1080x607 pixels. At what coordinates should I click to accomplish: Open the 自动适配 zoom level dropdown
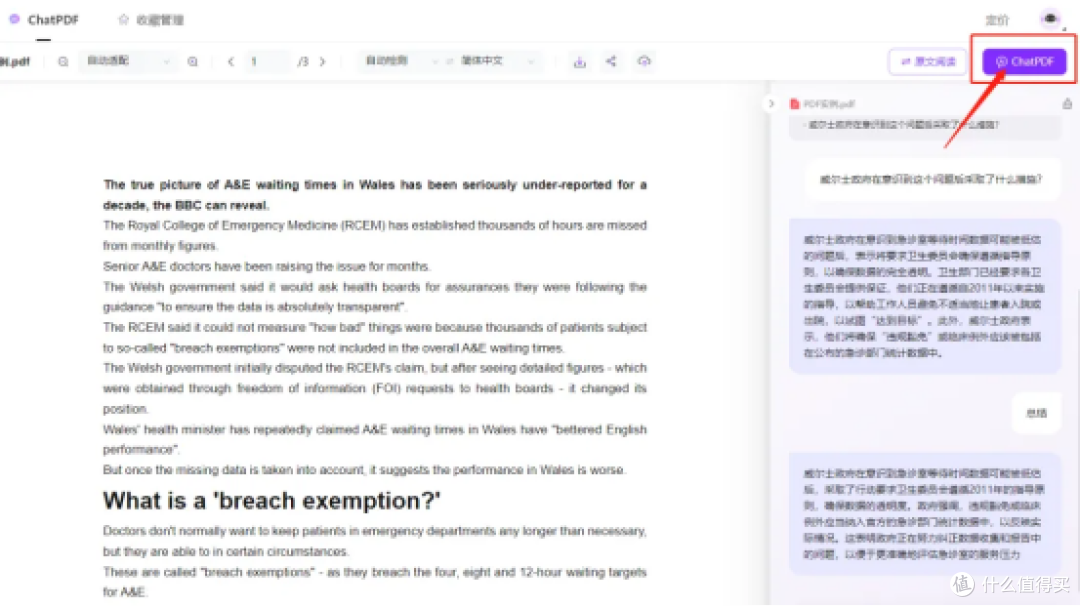pyautogui.click(x=127, y=61)
